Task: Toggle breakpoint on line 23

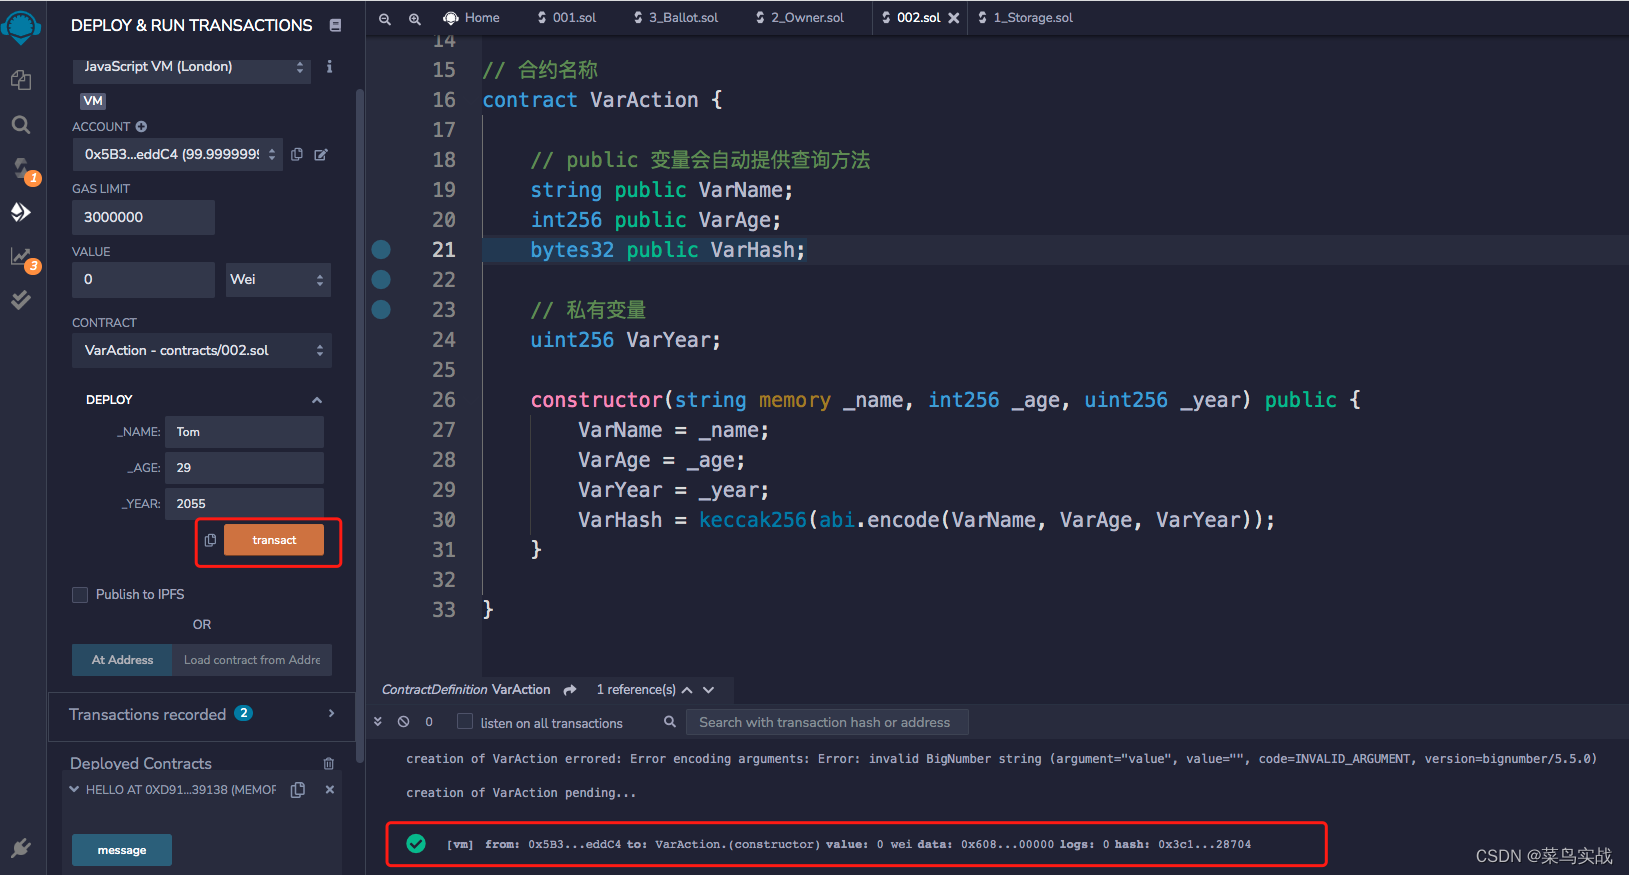Action: coord(381,310)
